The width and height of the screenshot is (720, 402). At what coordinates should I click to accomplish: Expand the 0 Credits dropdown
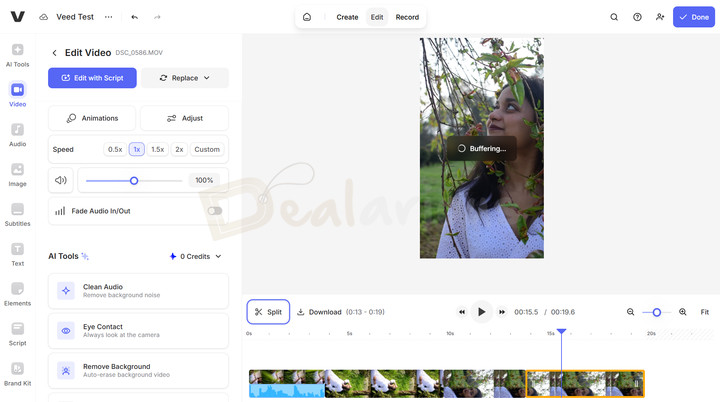(196, 256)
